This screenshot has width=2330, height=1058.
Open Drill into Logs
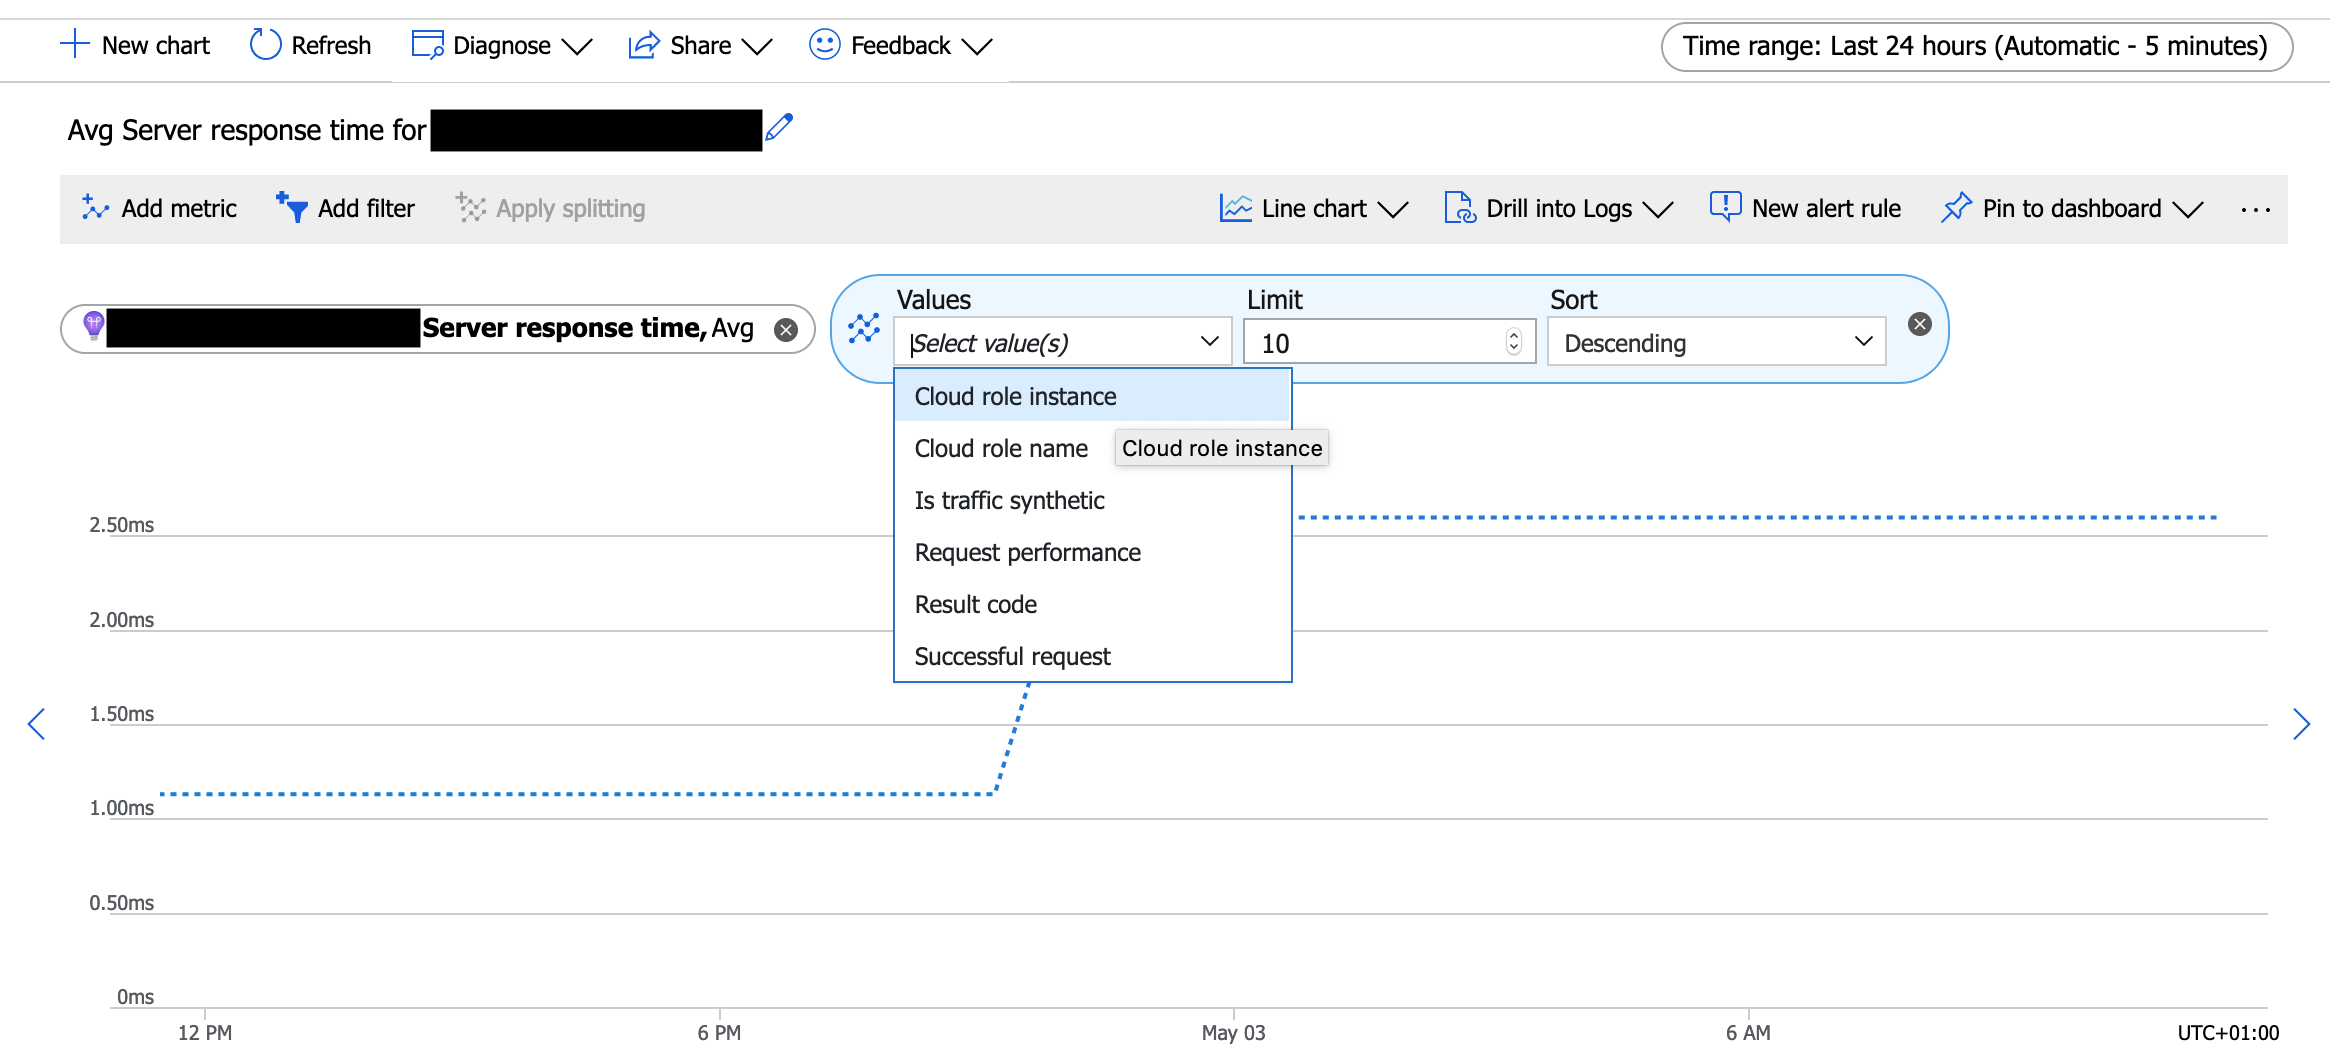click(x=1558, y=208)
